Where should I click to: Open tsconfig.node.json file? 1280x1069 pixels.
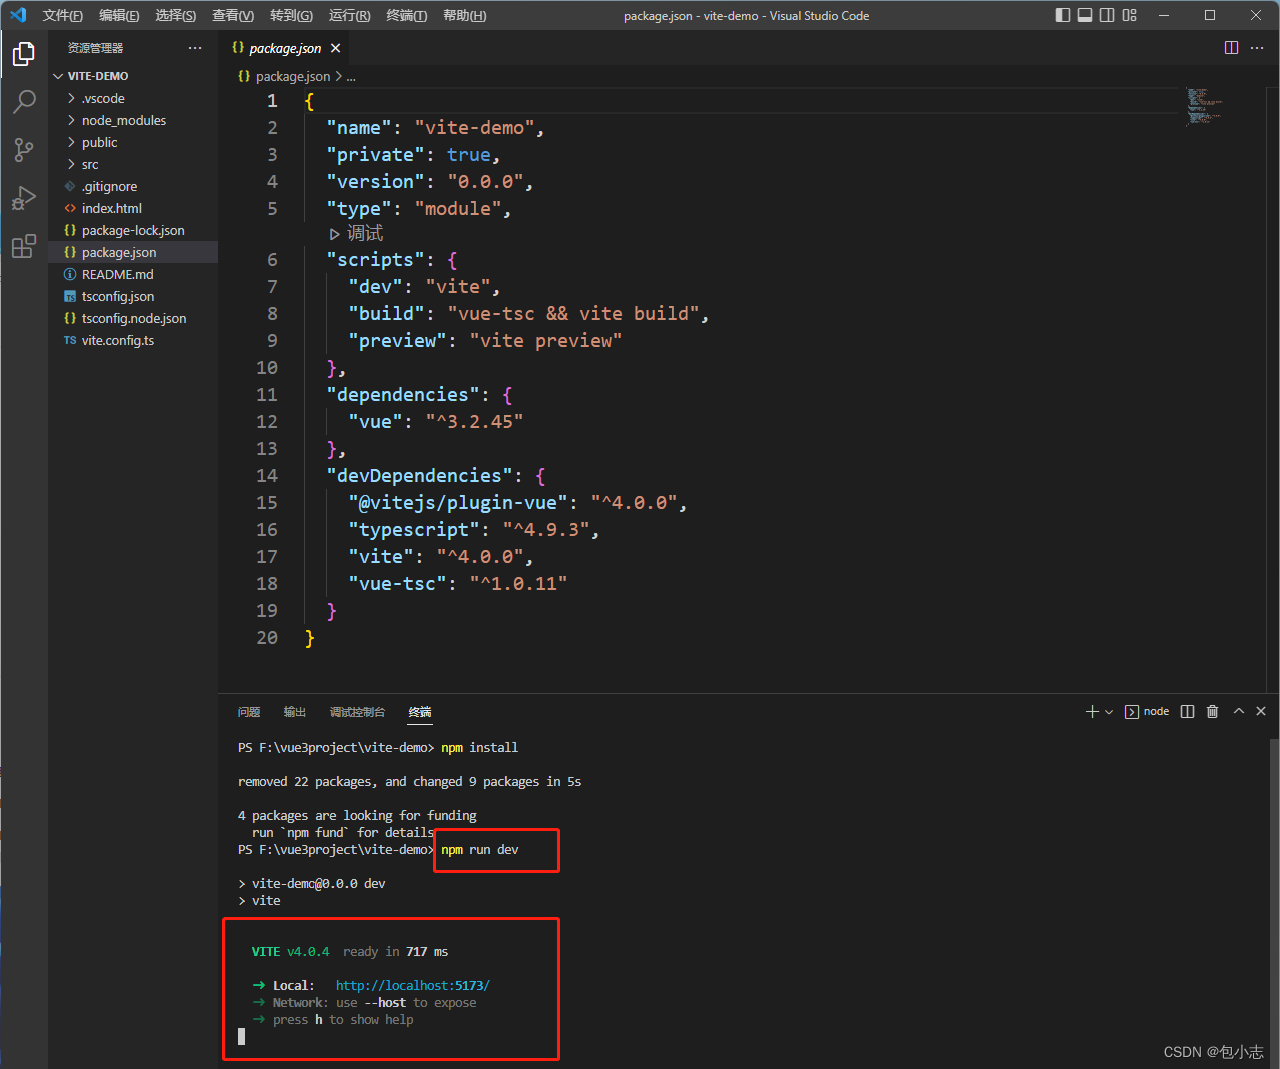point(133,318)
